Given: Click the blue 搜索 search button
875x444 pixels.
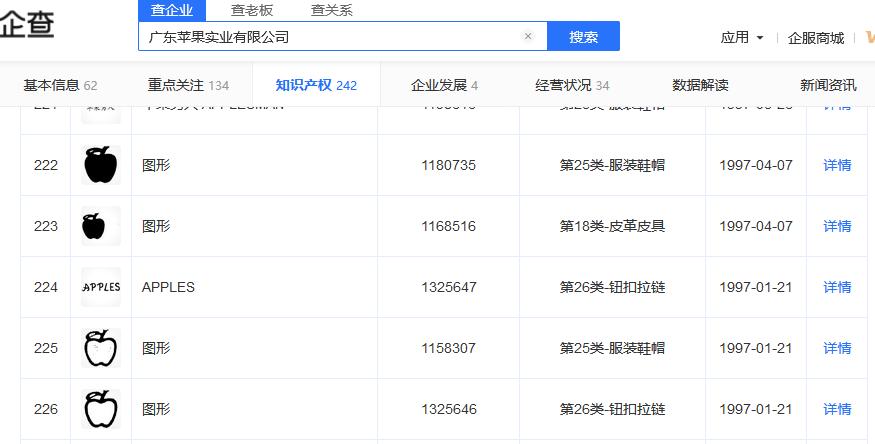Looking at the screenshot, I should pyautogui.click(x=583, y=36).
